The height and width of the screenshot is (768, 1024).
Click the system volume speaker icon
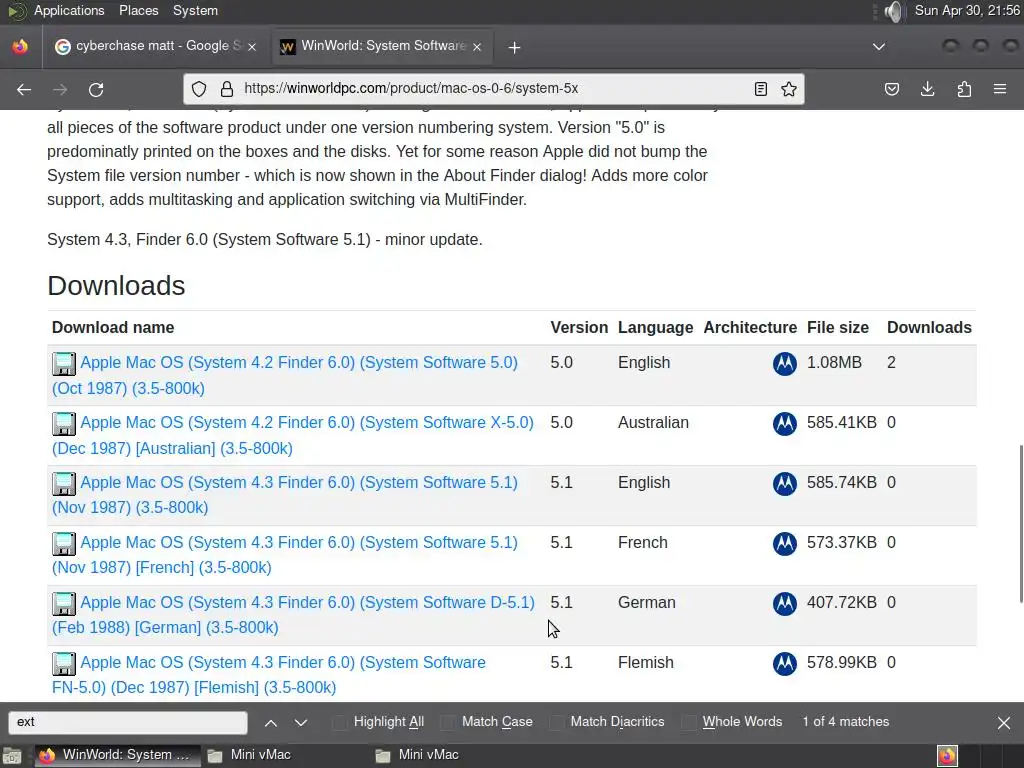coord(893,11)
